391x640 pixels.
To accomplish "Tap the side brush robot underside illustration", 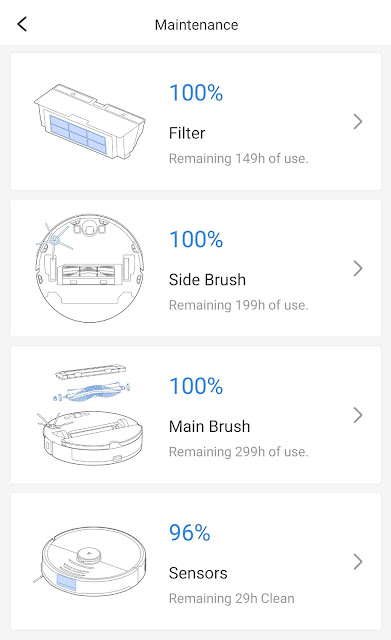I will point(90,268).
